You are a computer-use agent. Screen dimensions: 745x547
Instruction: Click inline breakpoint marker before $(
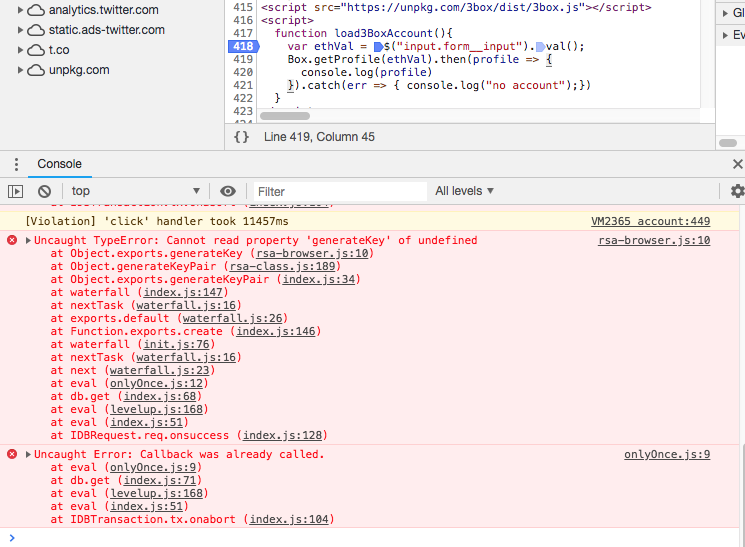[x=378, y=47]
